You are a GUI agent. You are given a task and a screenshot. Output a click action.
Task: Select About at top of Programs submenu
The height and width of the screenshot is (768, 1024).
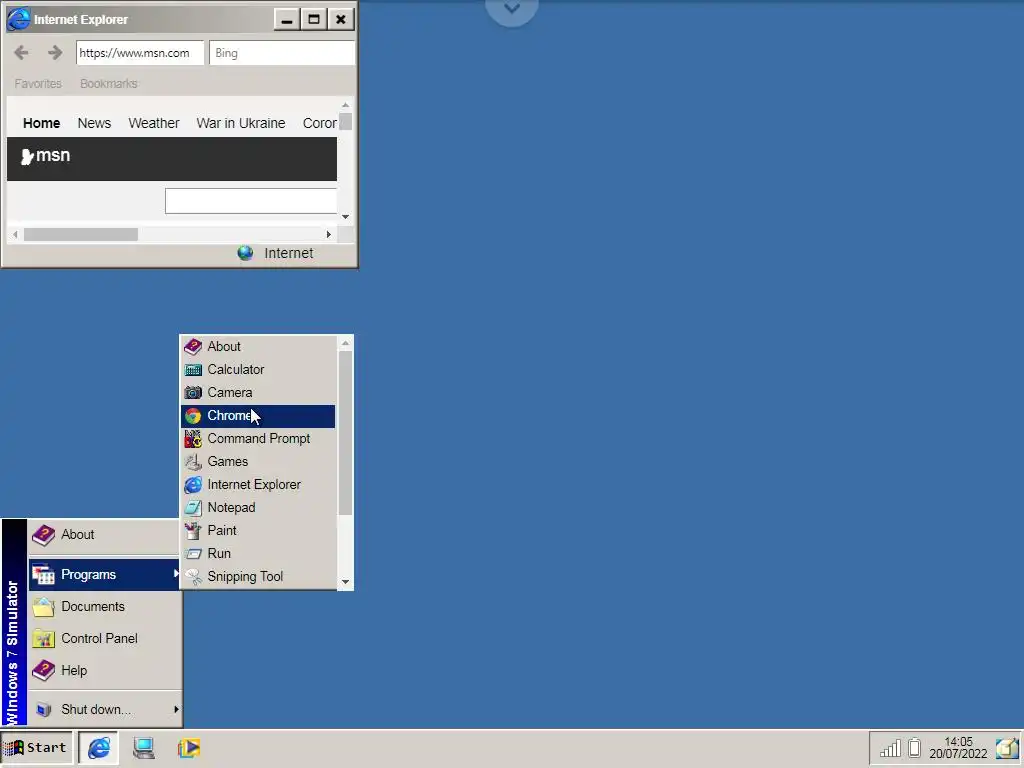[x=258, y=347]
